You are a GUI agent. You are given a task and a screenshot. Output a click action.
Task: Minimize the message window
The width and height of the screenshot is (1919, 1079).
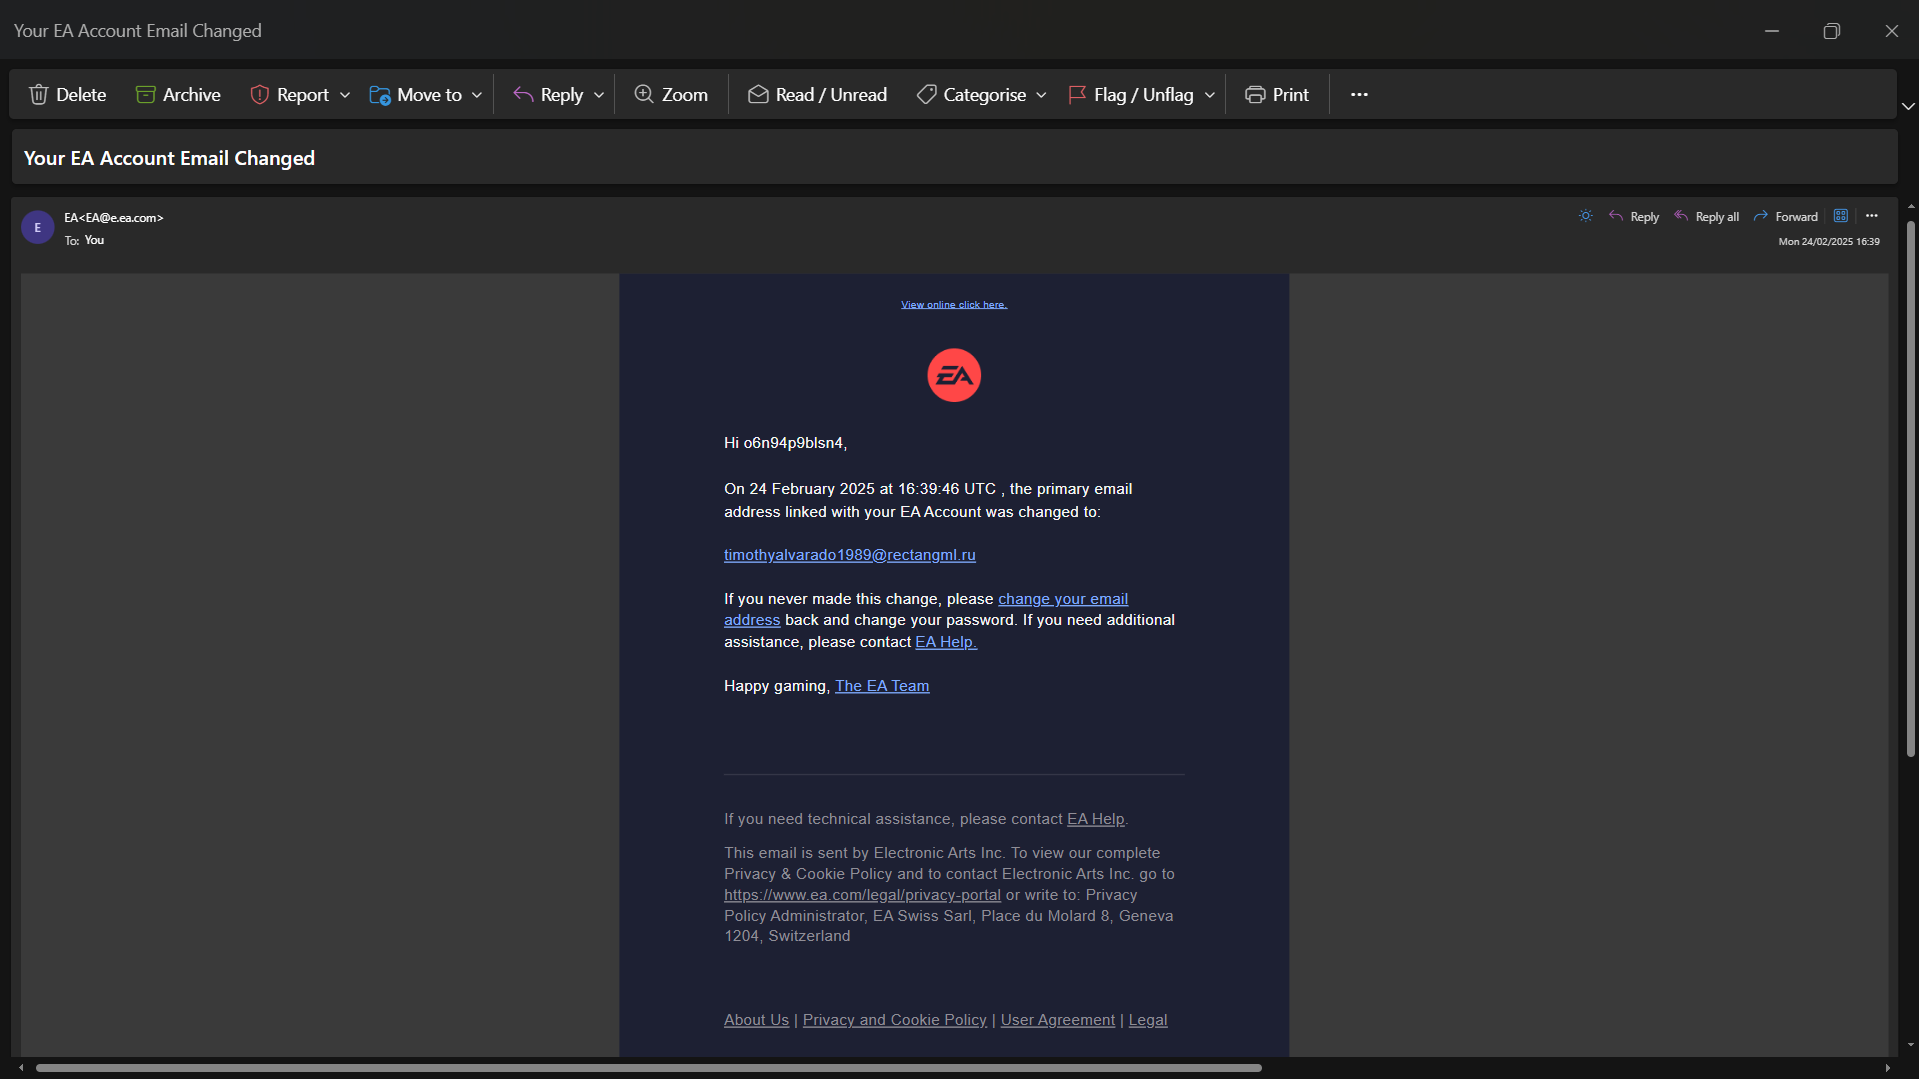point(1772,31)
